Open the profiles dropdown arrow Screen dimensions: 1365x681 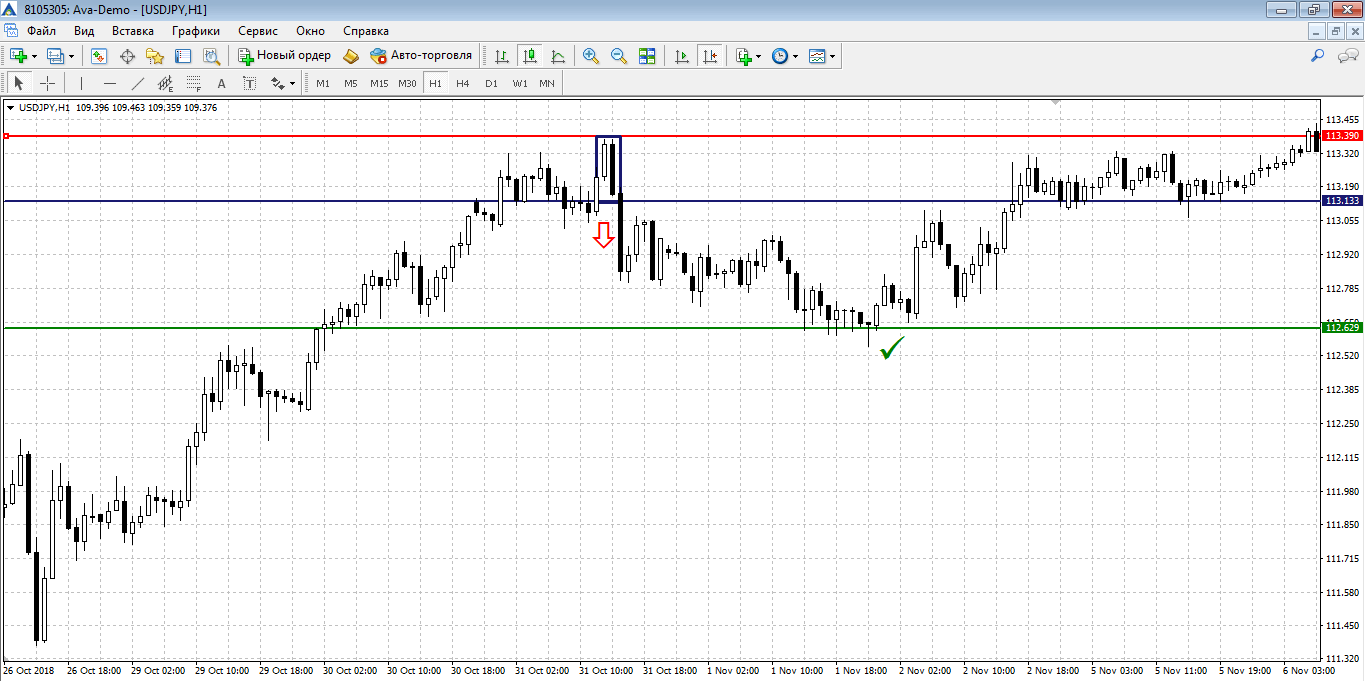click(x=71, y=57)
